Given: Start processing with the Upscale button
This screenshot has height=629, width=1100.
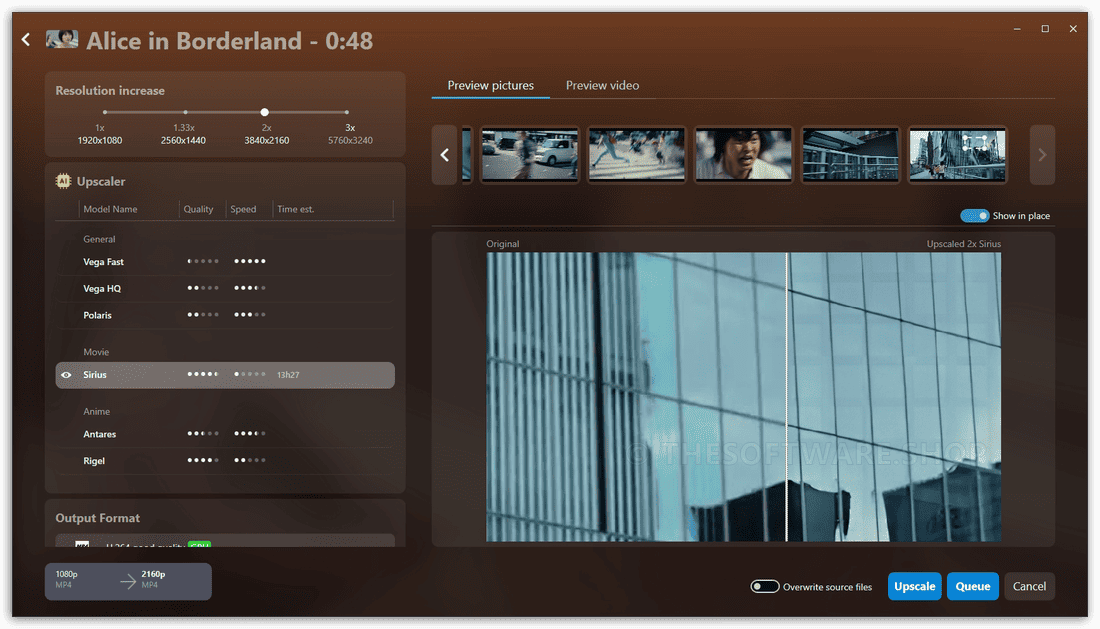Looking at the screenshot, I should [914, 586].
